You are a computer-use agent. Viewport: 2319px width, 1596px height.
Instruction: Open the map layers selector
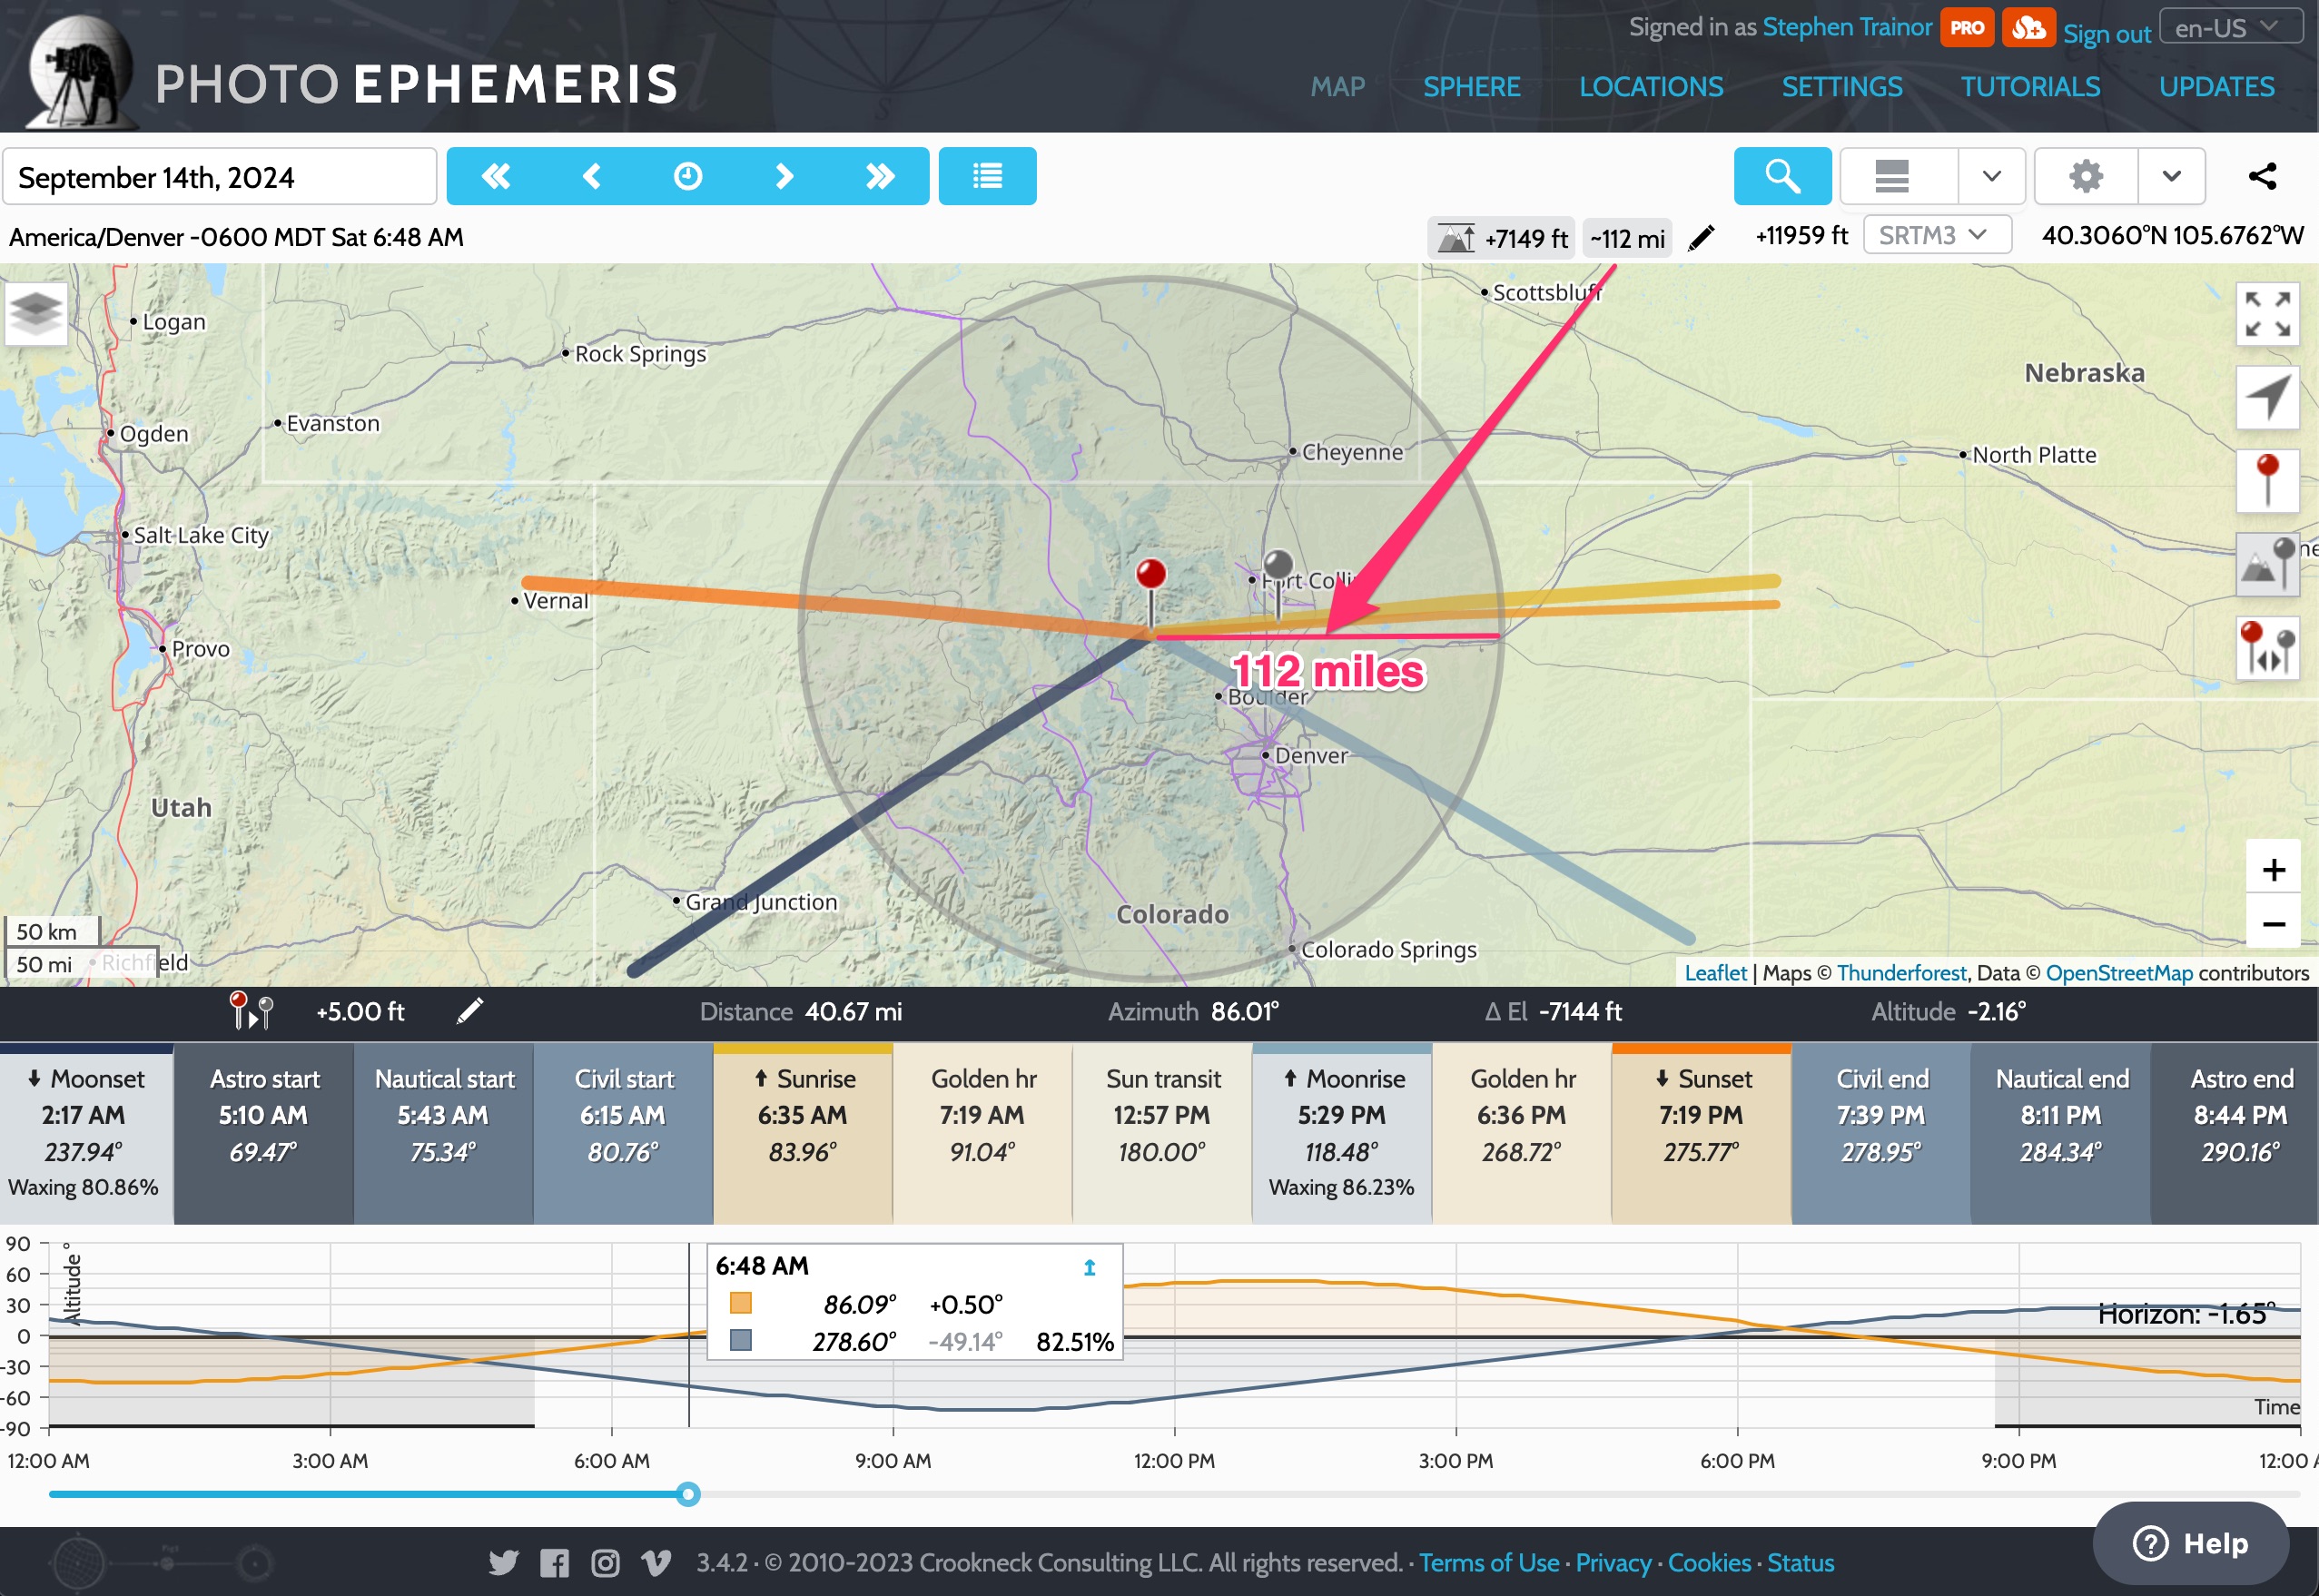click(x=36, y=312)
